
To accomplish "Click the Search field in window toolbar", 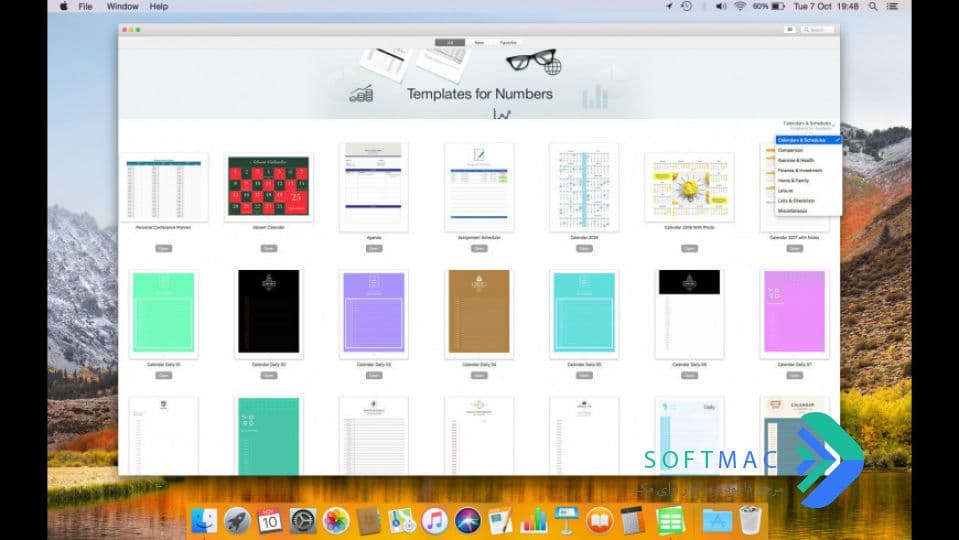I will click(818, 29).
